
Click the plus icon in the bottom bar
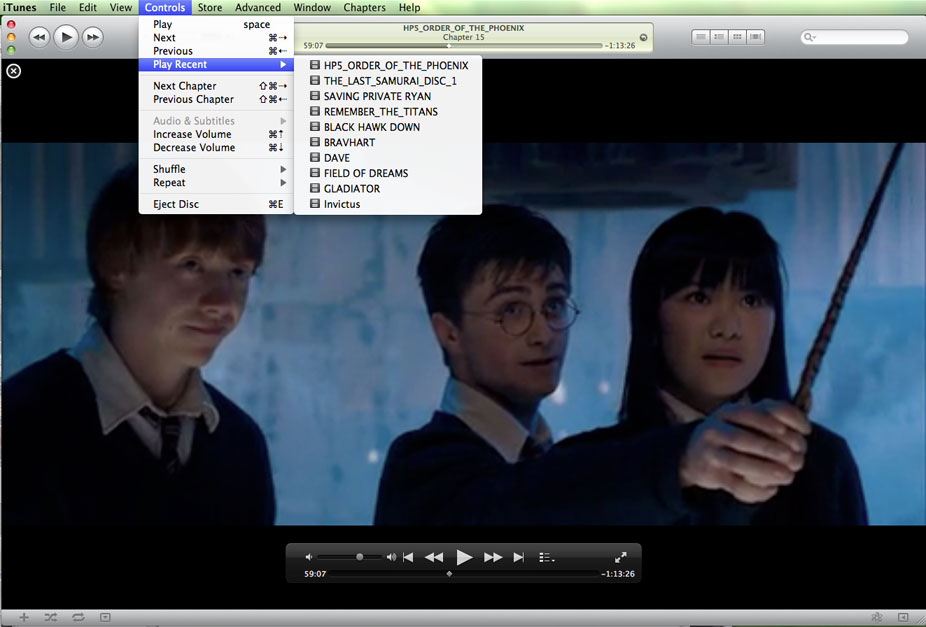tap(24, 617)
